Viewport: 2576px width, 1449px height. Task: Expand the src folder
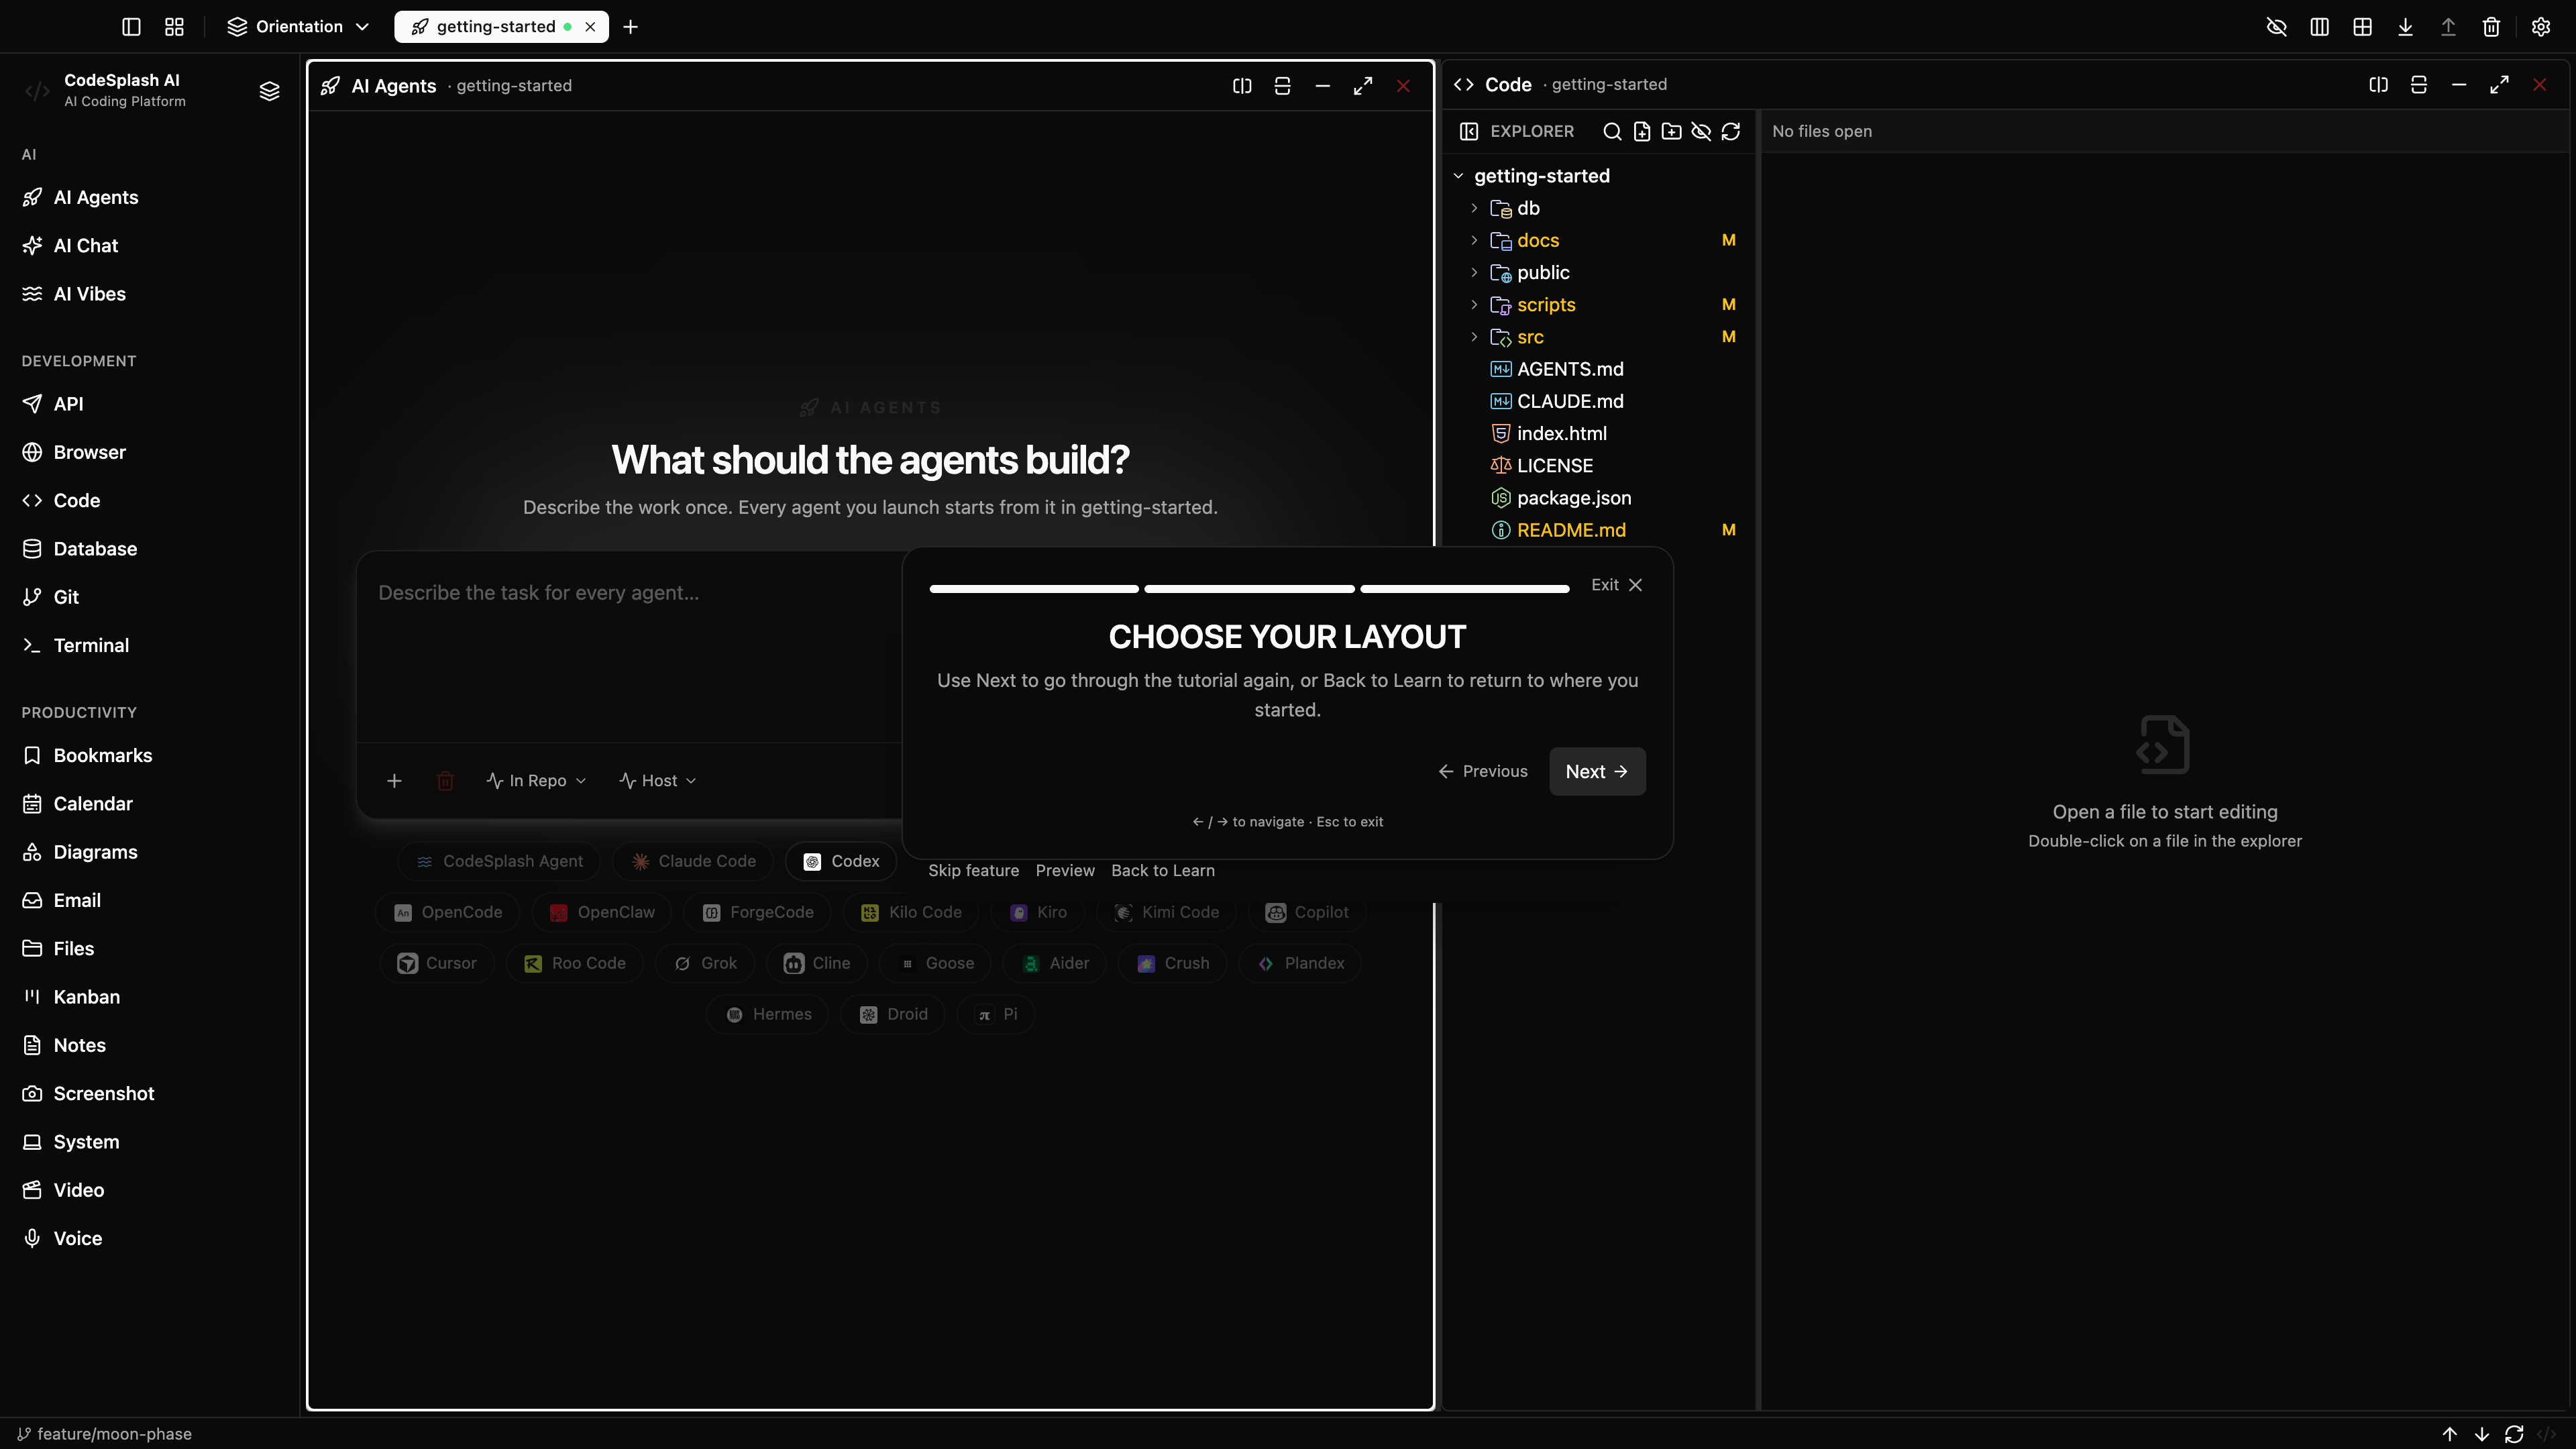1474,337
